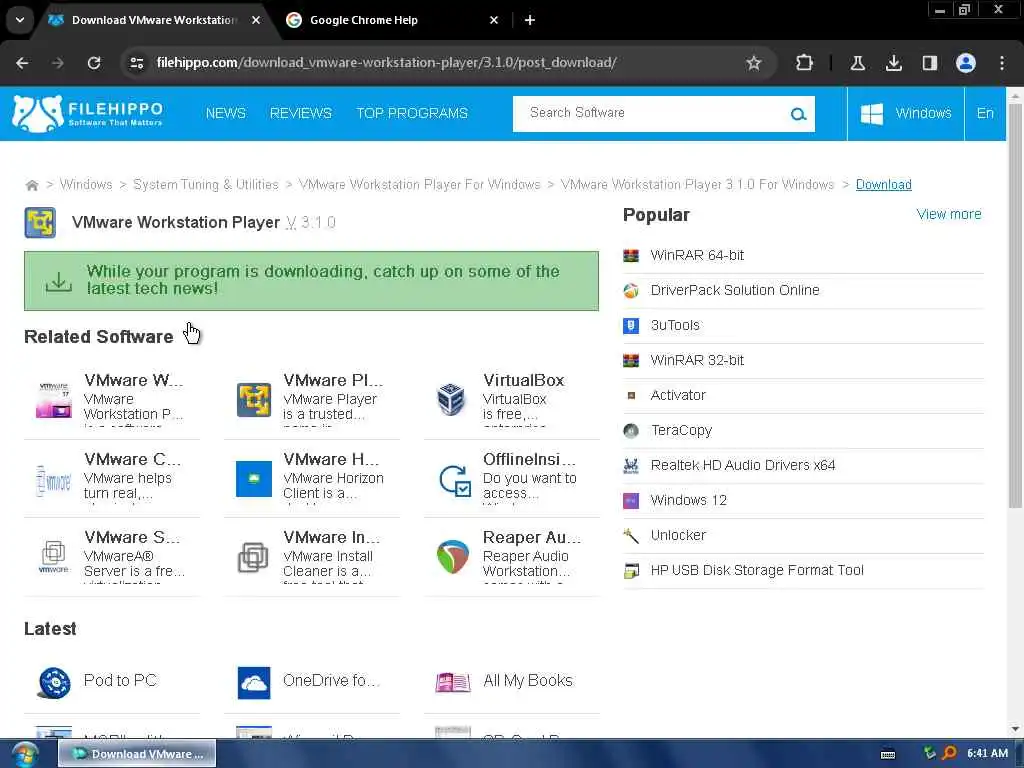The width and height of the screenshot is (1024, 768).
Task: Open the TOP PROGRAMS menu item
Action: point(412,114)
